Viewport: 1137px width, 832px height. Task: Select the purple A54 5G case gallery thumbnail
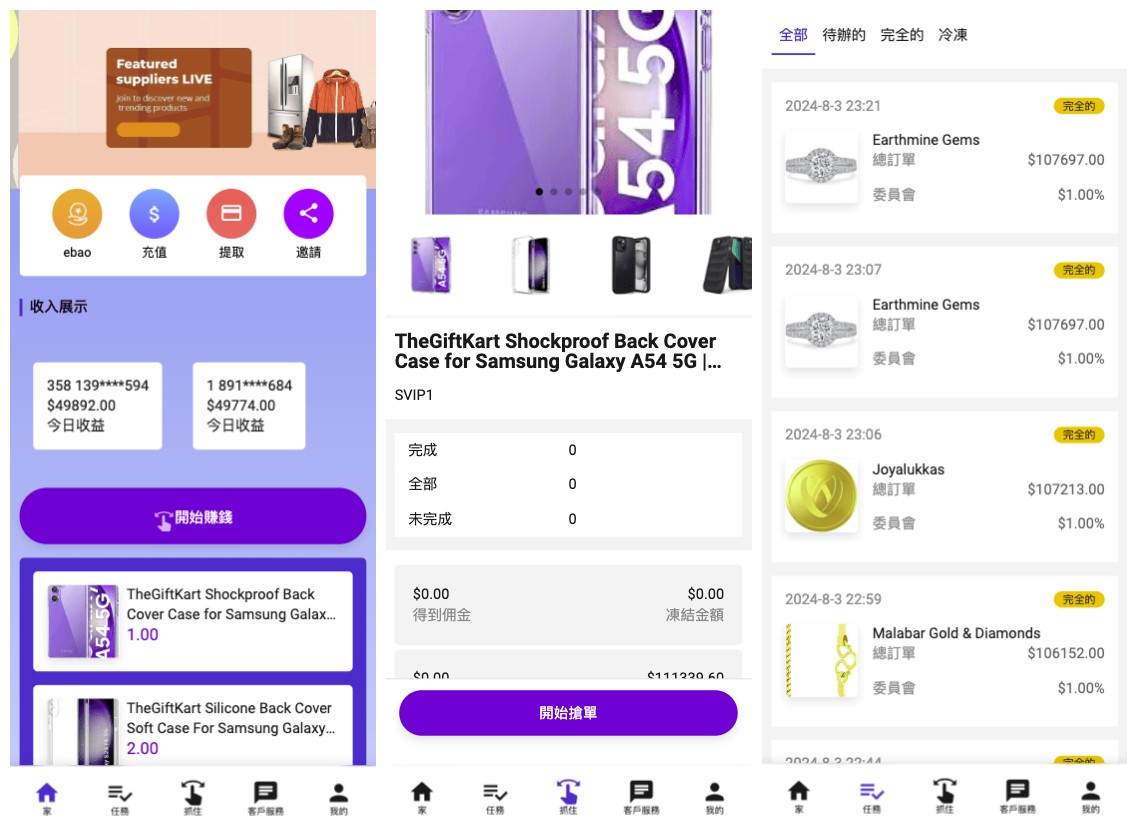(x=431, y=265)
